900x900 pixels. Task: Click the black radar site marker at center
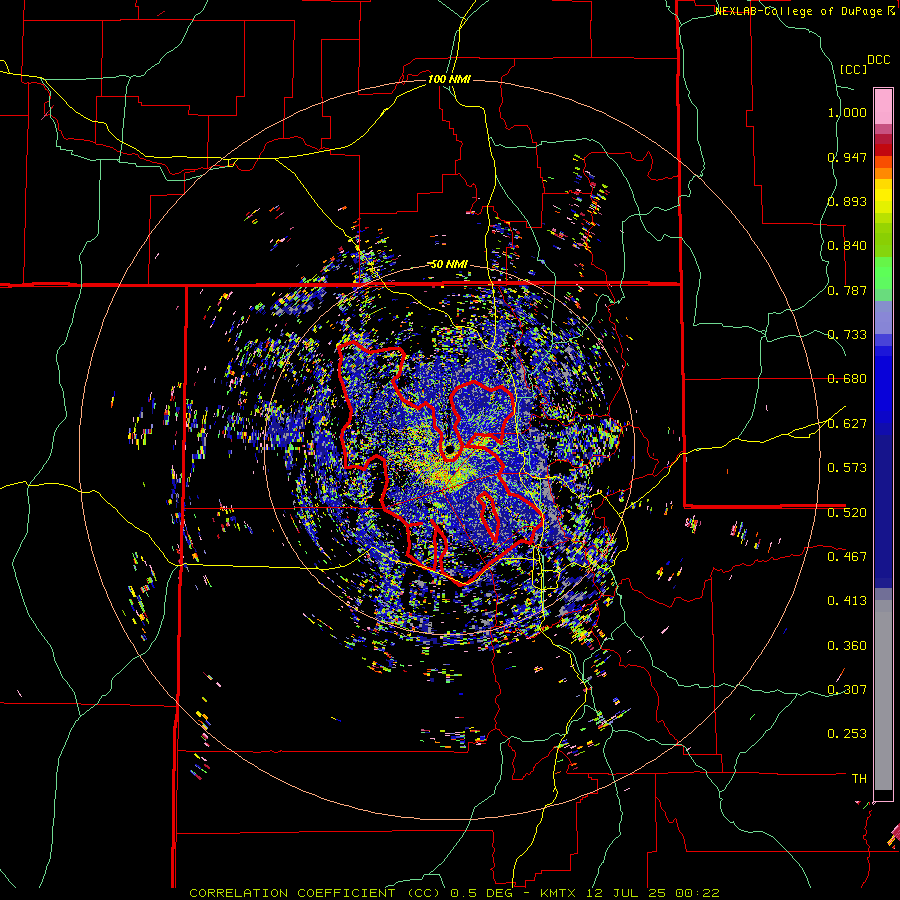coord(449,449)
